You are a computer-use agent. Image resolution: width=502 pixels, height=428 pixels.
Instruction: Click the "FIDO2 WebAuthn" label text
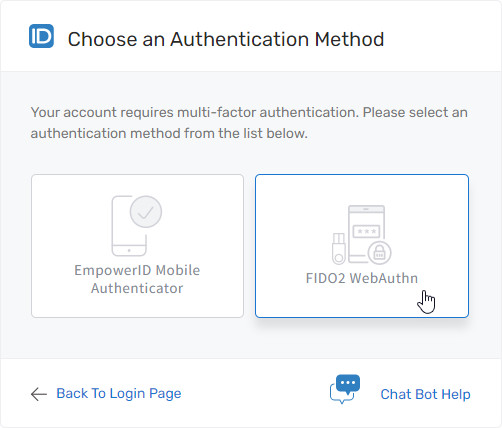point(362,278)
